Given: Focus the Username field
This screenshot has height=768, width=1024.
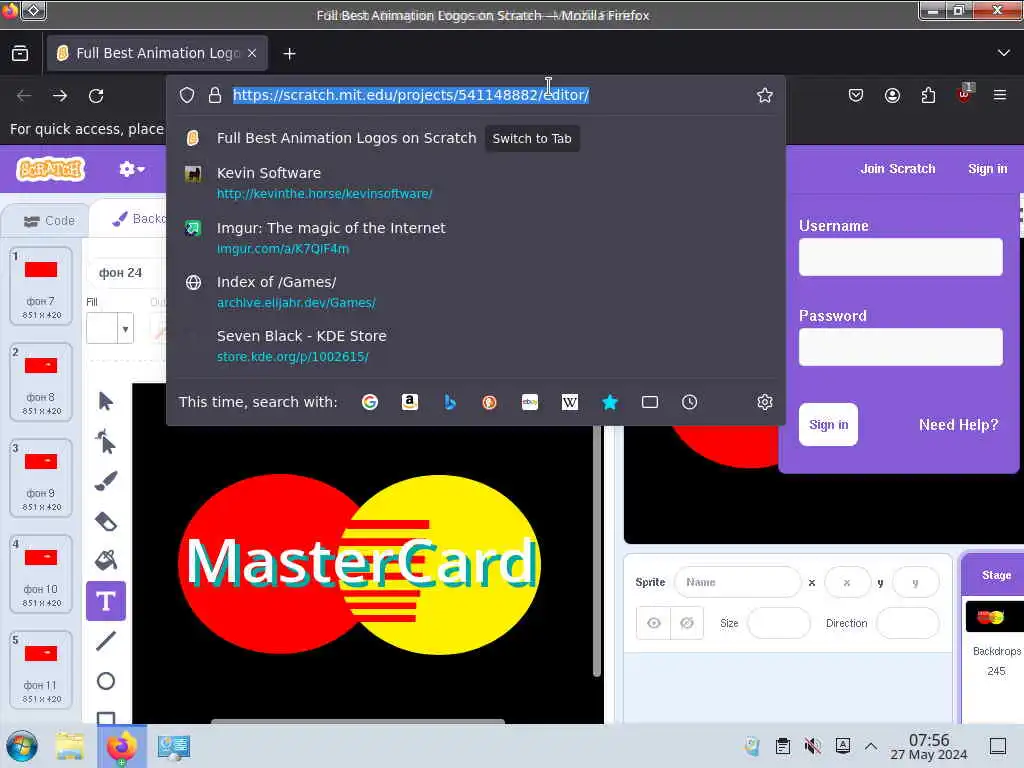Looking at the screenshot, I should coord(901,257).
